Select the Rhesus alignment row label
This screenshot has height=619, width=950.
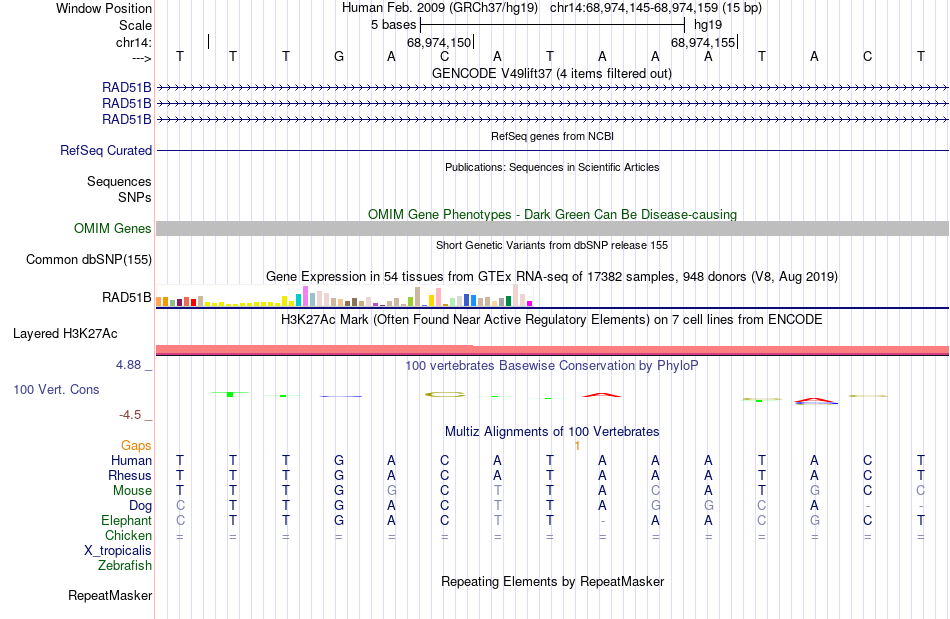pyautogui.click(x=130, y=475)
